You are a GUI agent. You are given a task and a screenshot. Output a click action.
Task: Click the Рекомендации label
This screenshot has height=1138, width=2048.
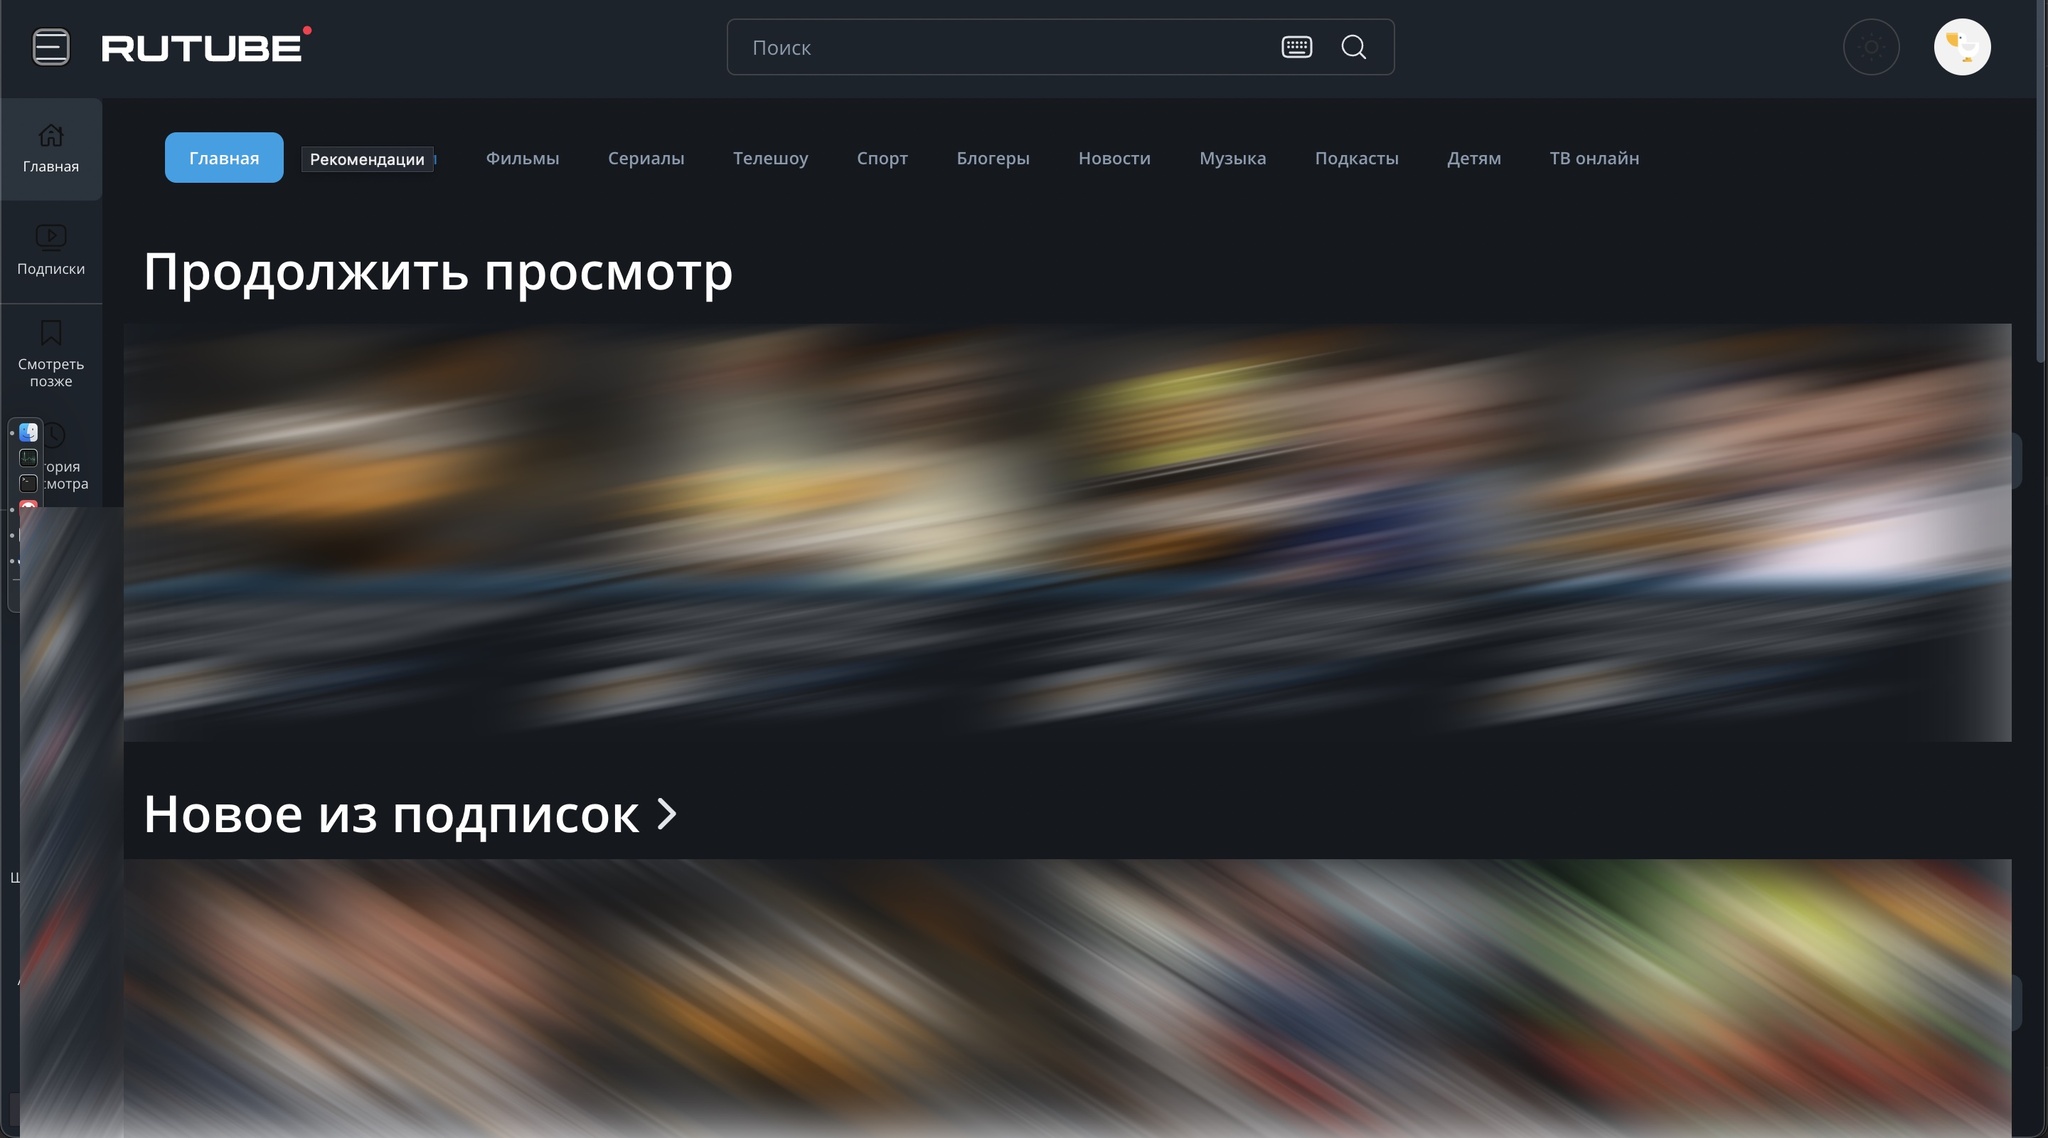tap(367, 159)
